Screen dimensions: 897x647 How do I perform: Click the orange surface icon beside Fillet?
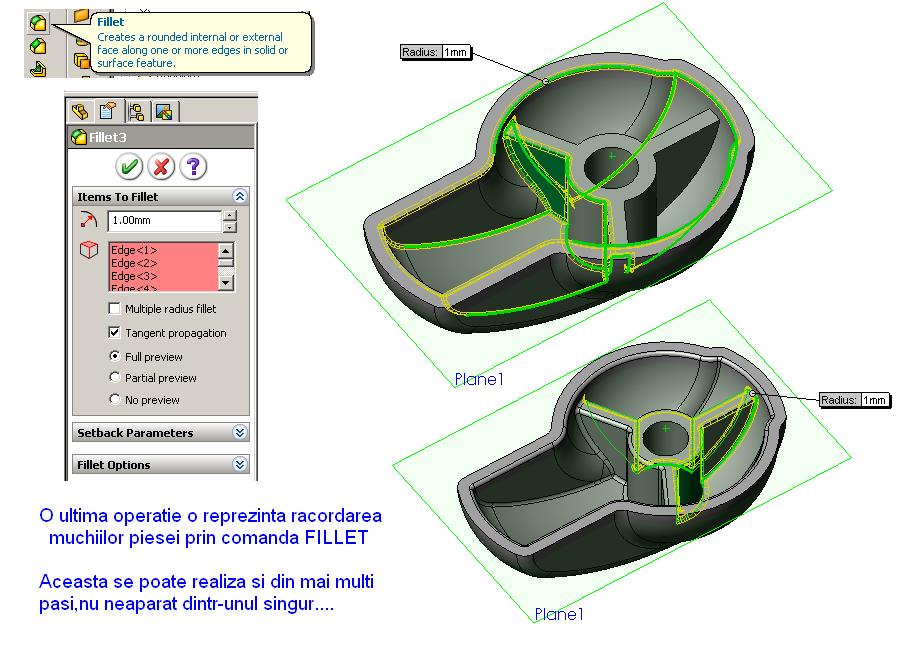(82, 16)
